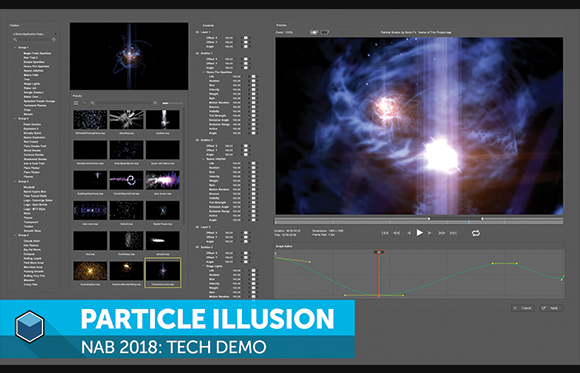The height and width of the screenshot is (373, 580).
Task: Select Turbulent Plasma in Group 1
Action: click(35, 105)
